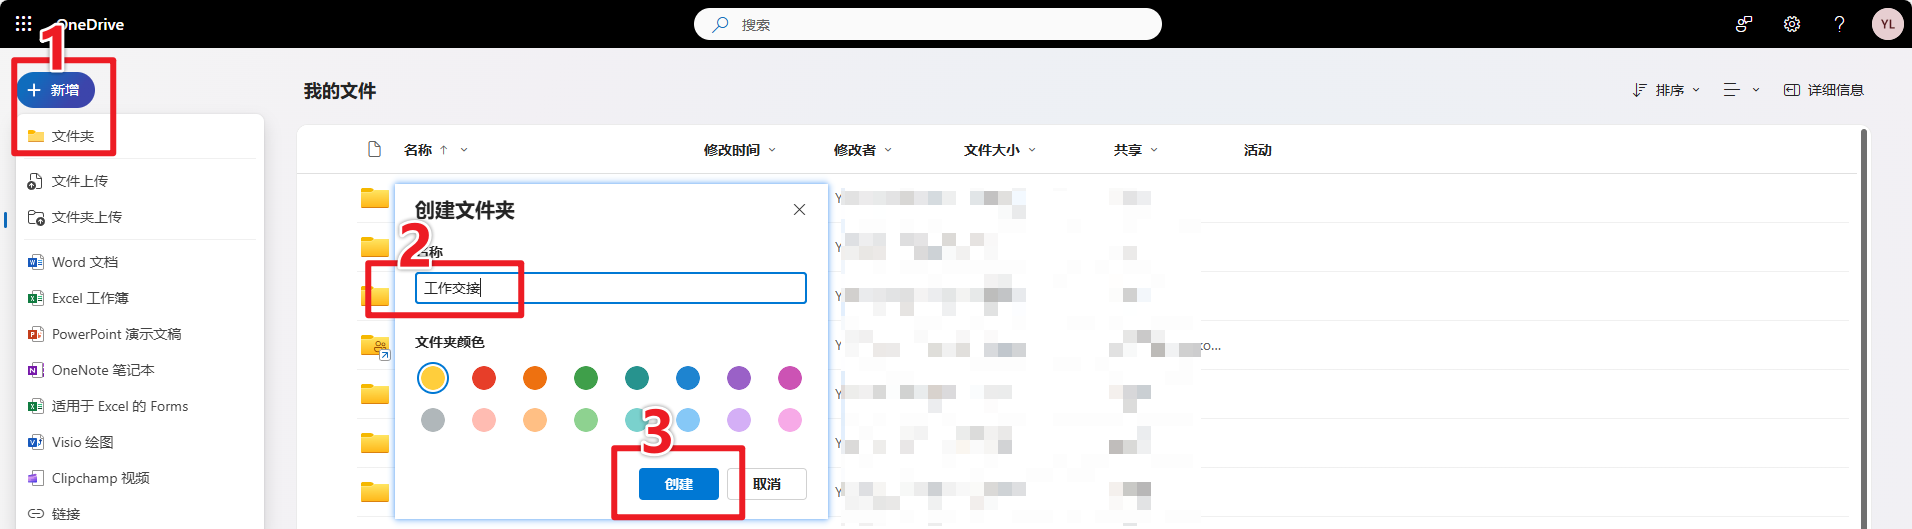Click the 创建 button
The image size is (1912, 529).
click(678, 484)
